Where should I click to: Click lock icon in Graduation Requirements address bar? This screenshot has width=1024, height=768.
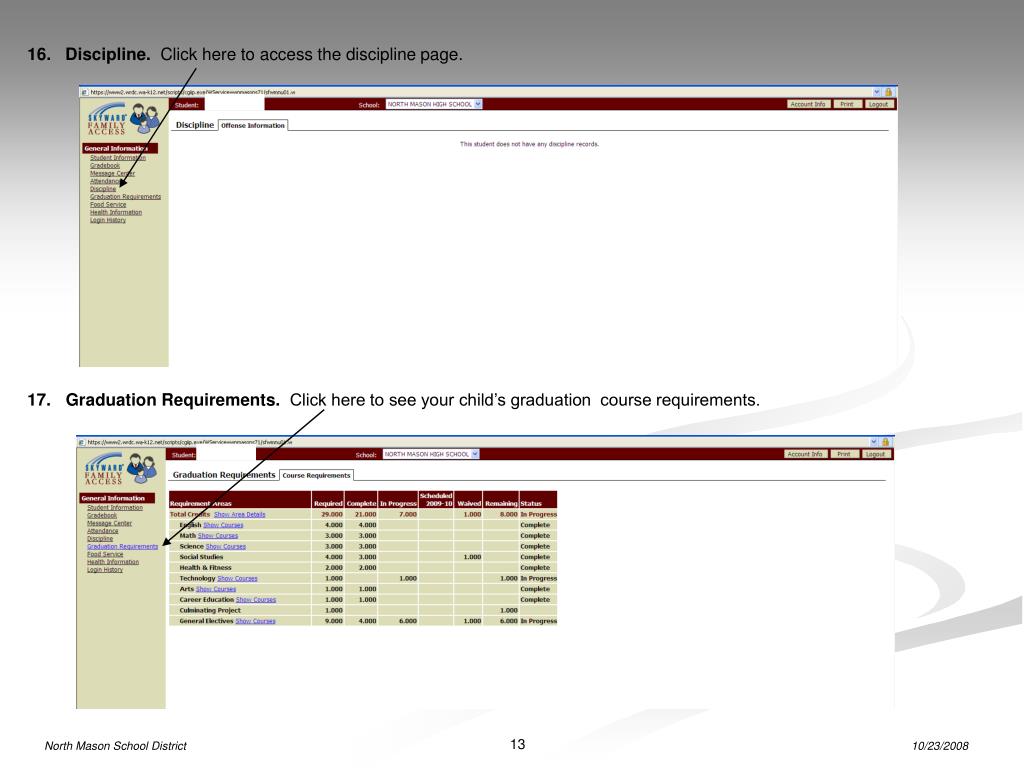886,442
